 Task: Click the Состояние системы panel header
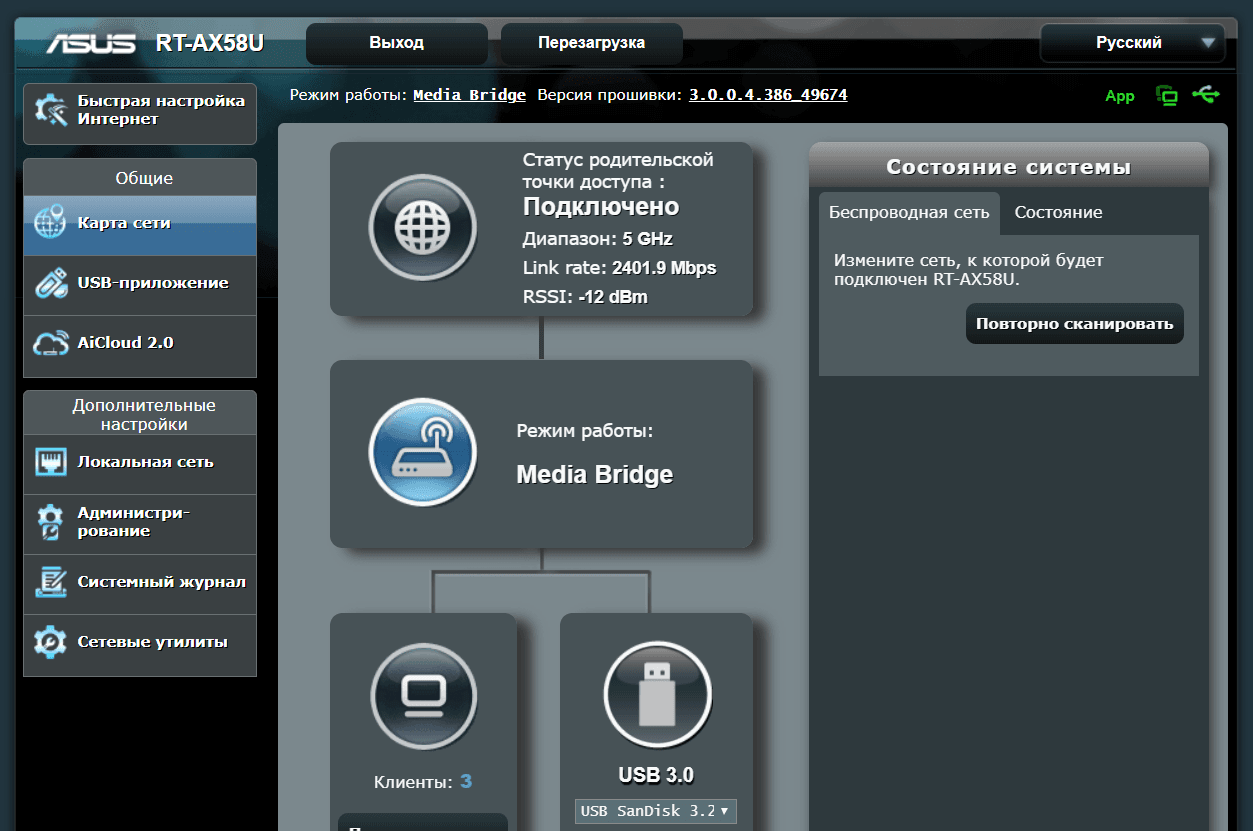point(1009,167)
